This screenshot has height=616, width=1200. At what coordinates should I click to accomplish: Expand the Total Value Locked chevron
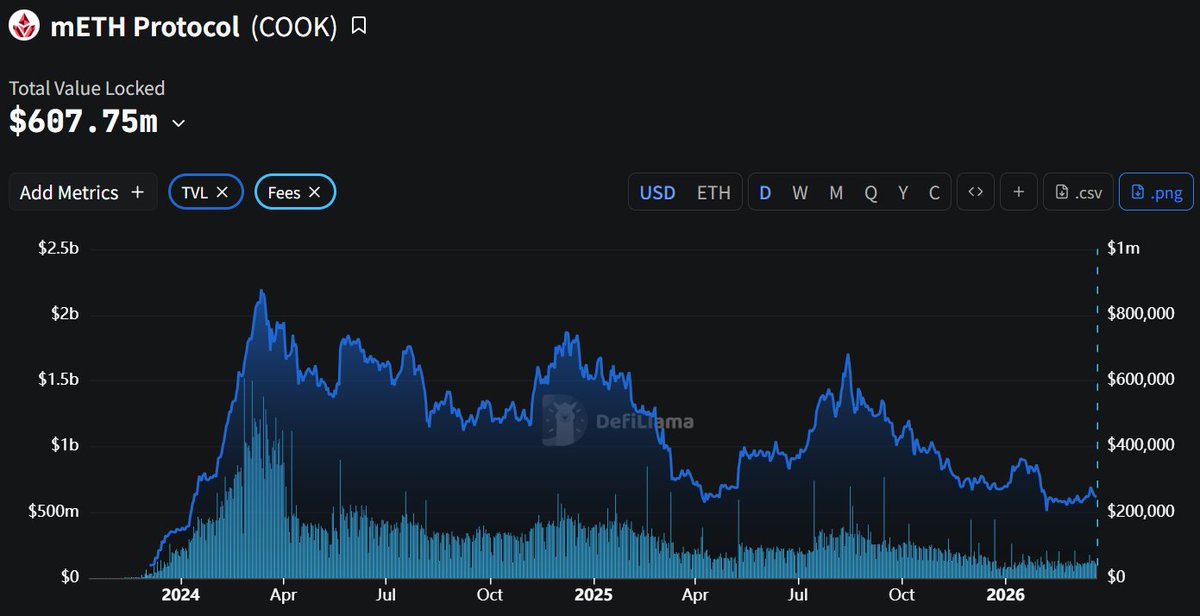click(x=179, y=123)
